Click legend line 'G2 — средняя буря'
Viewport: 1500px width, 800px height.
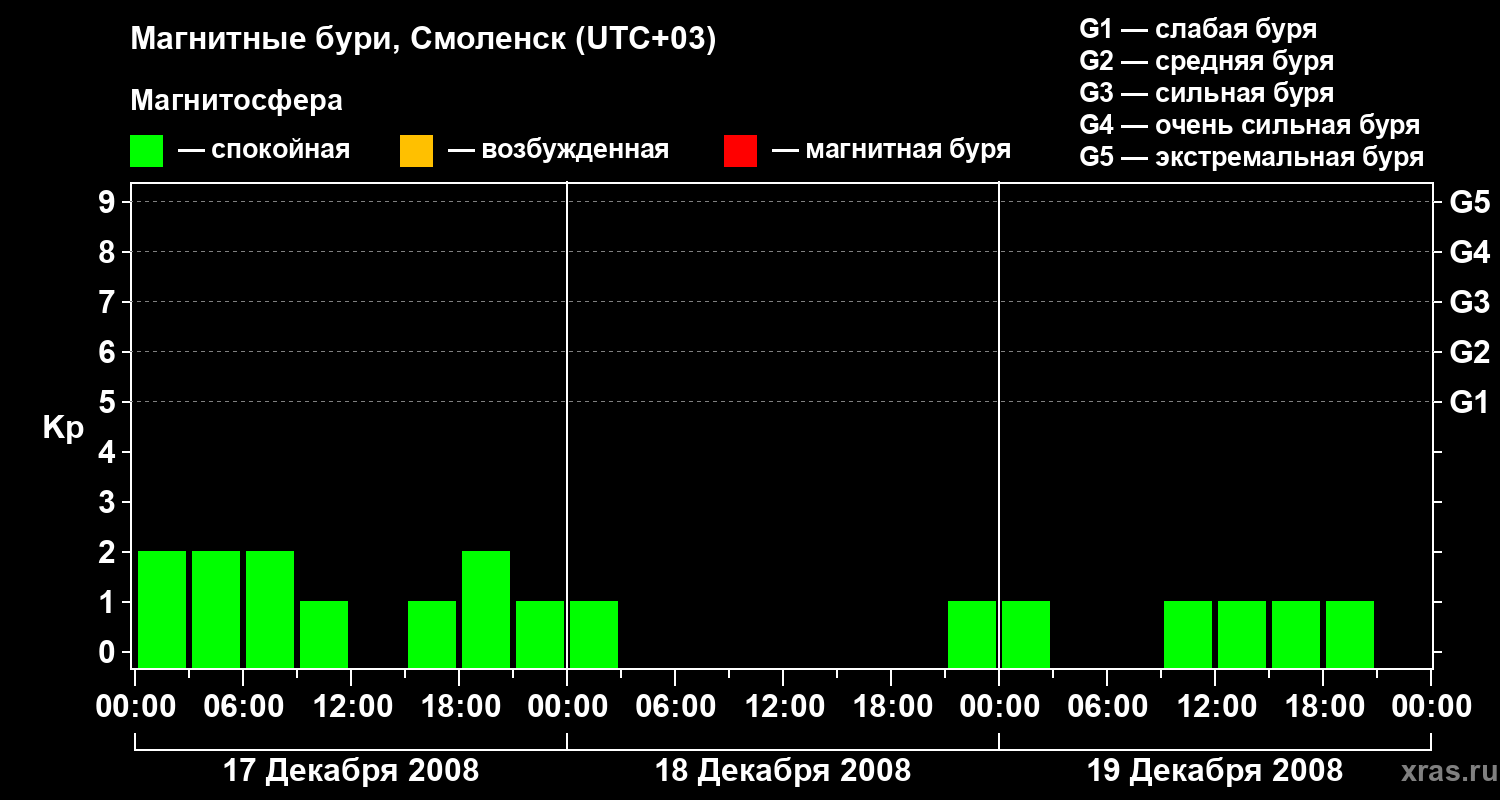click(x=1206, y=61)
